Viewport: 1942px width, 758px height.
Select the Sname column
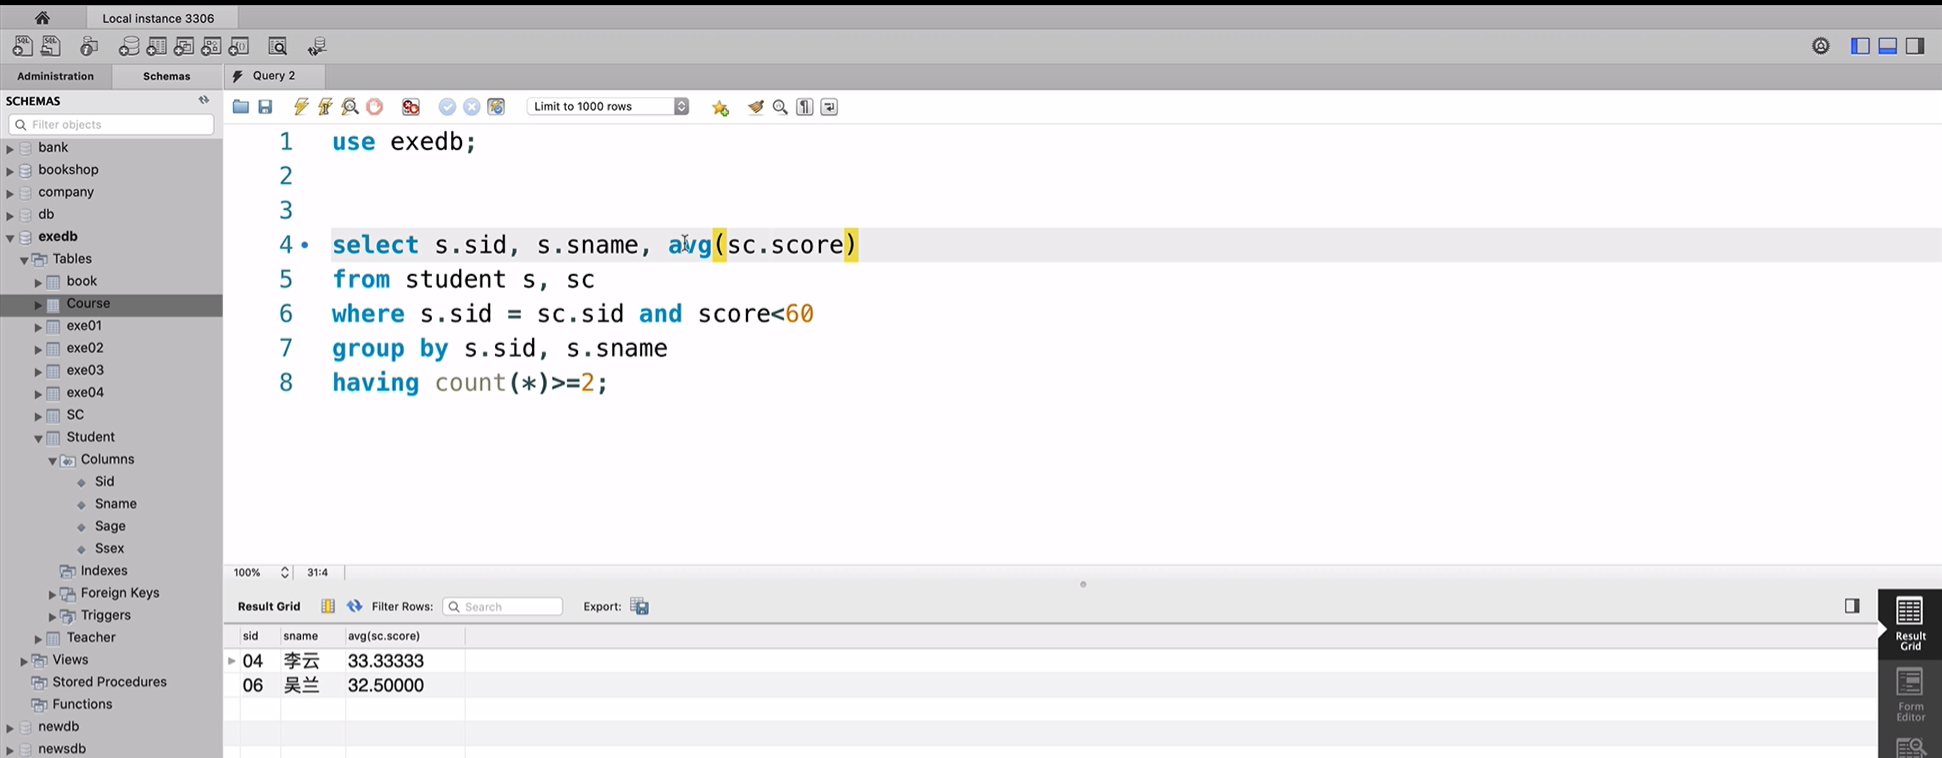click(115, 504)
